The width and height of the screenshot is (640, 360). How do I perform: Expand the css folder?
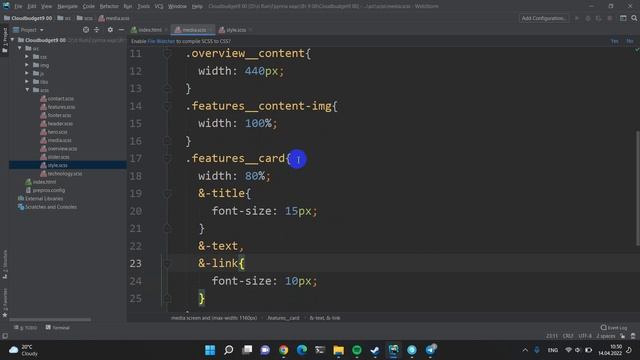pos(27,57)
